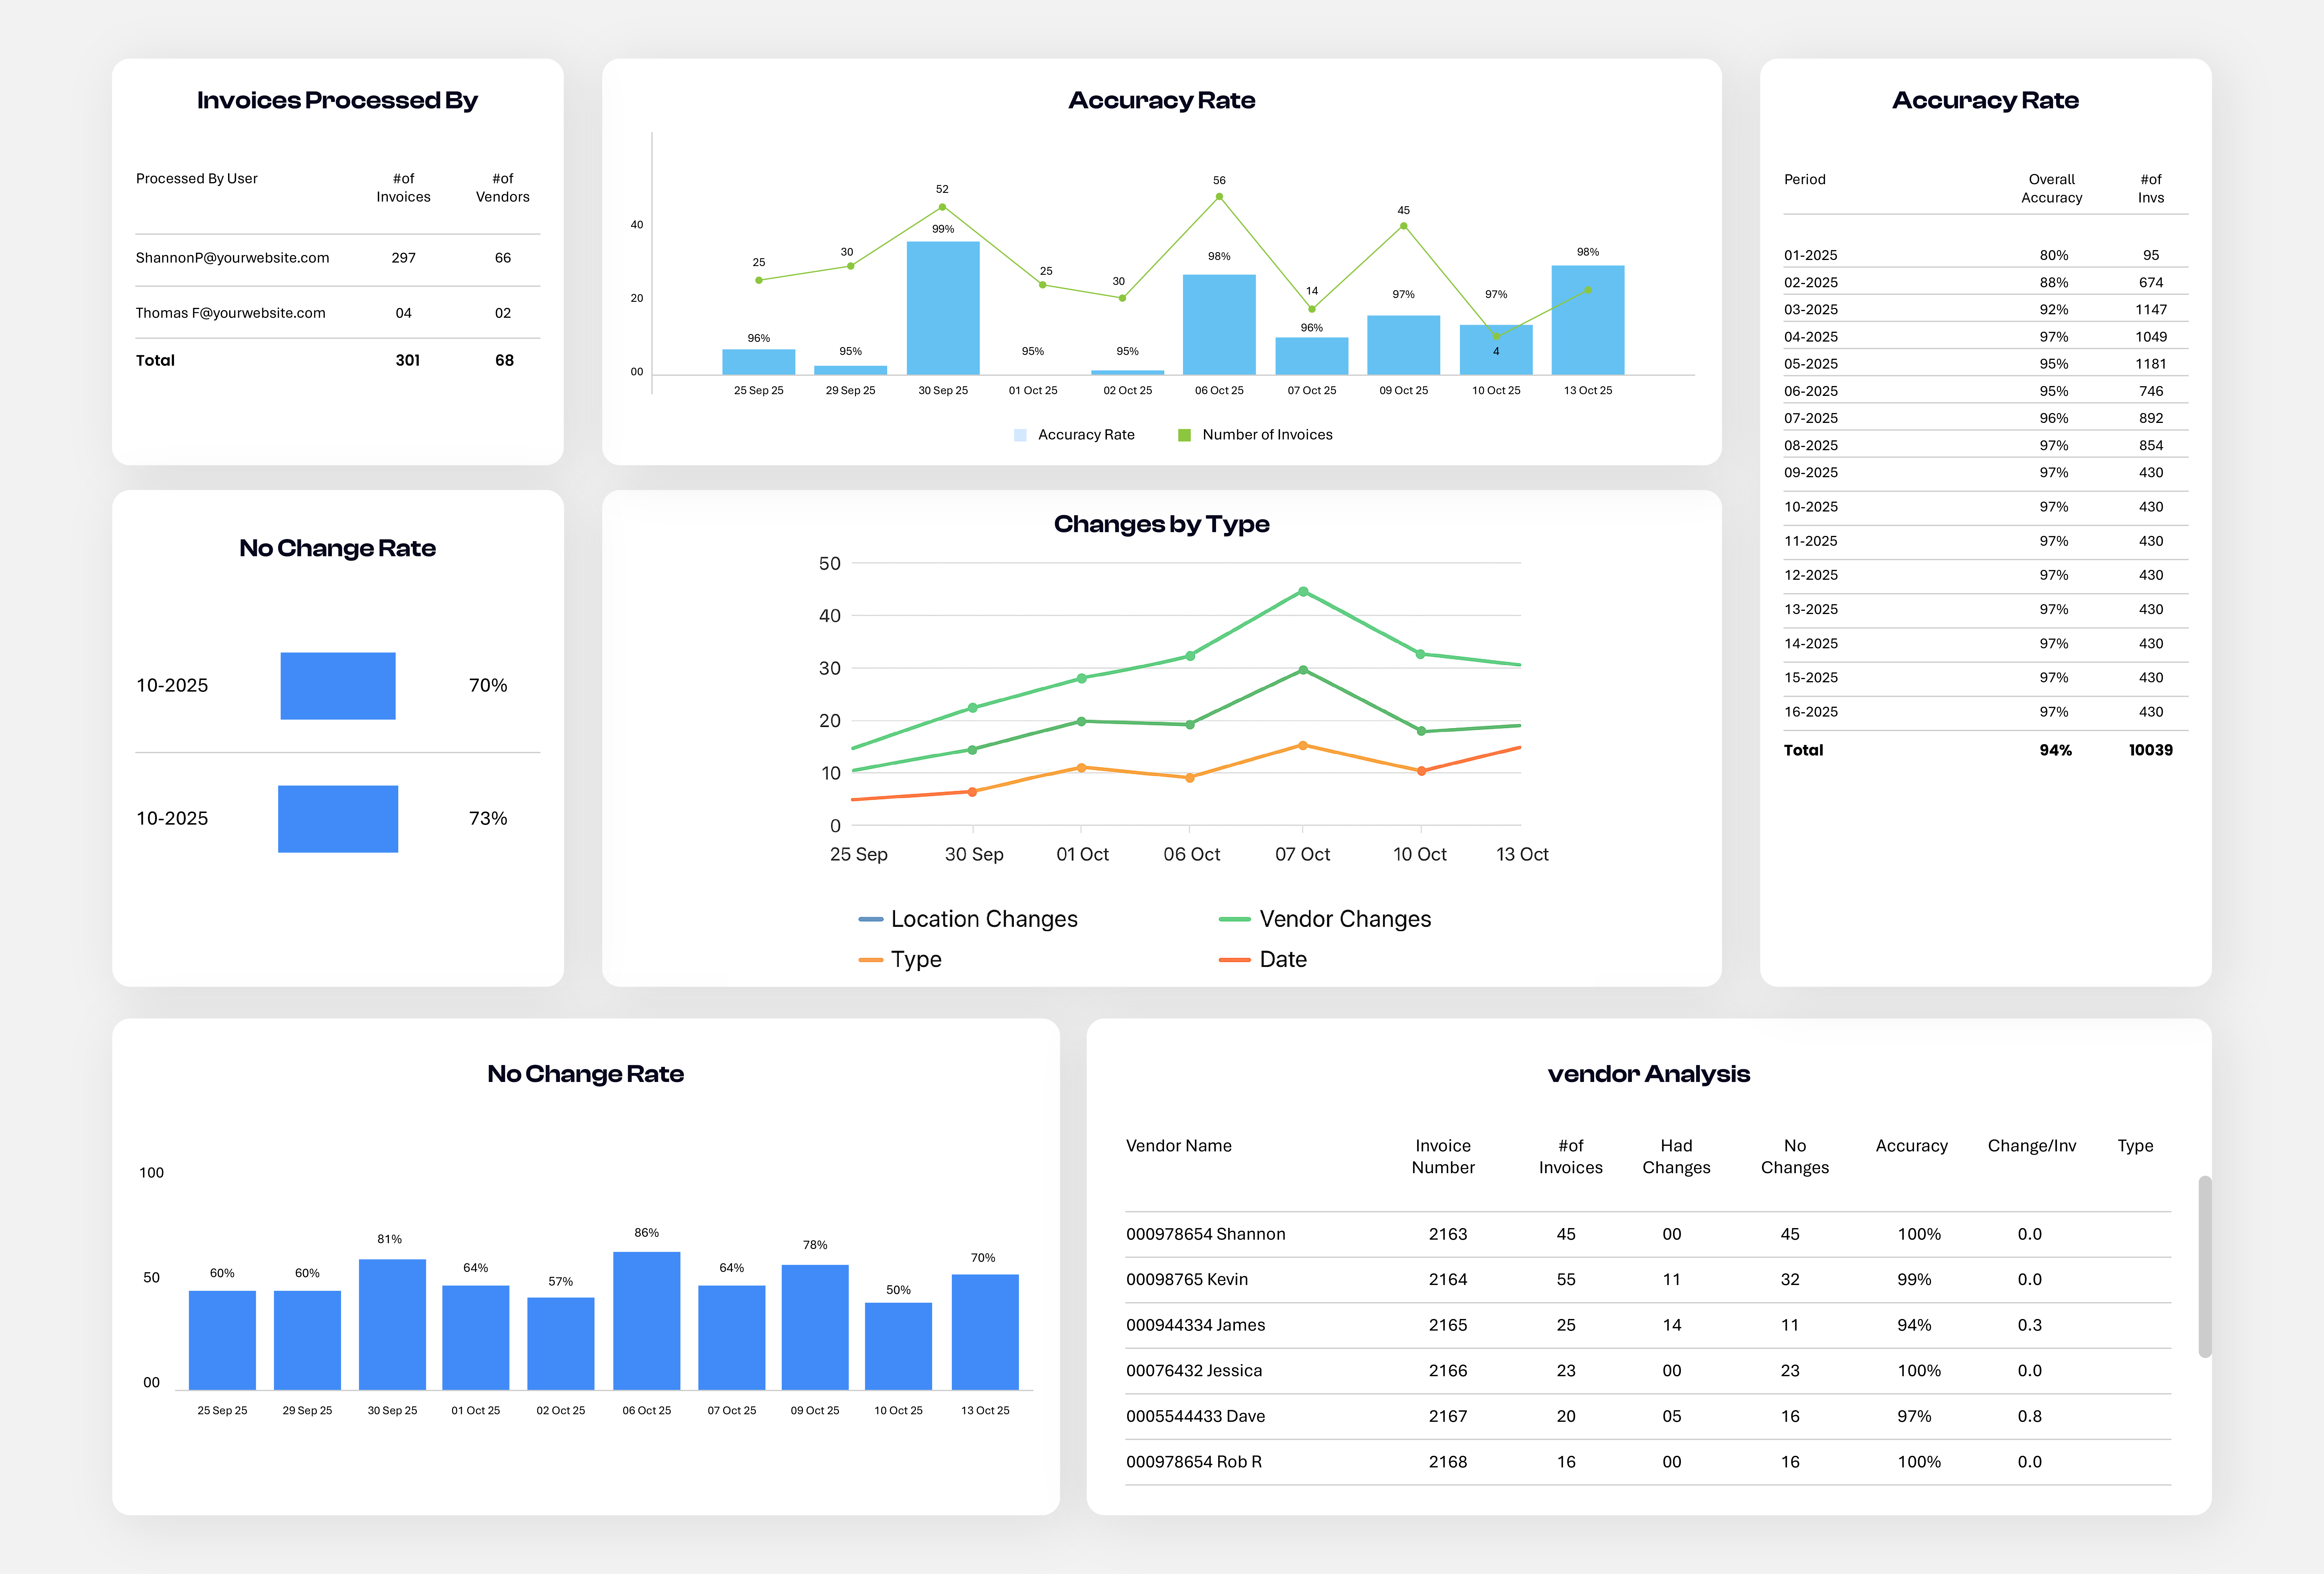Viewport: 2324px width, 1574px height.
Task: Expand the Changes by Type chart
Action: [1161, 523]
